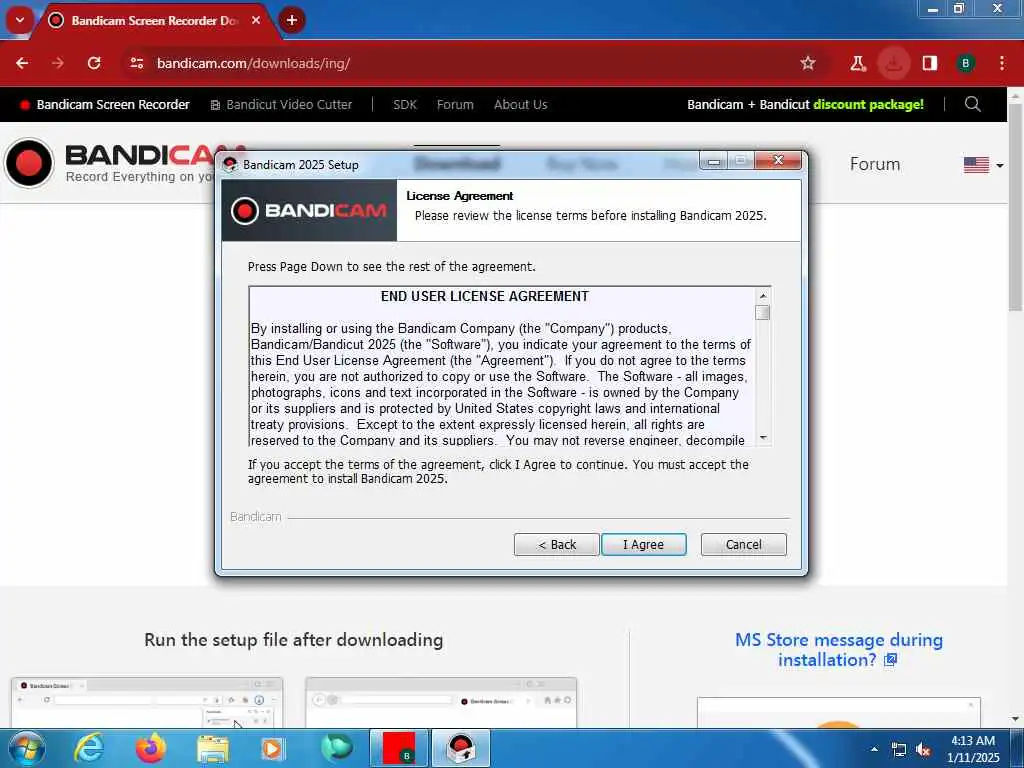
Task: Open site information icon in address bar
Action: pos(136,63)
